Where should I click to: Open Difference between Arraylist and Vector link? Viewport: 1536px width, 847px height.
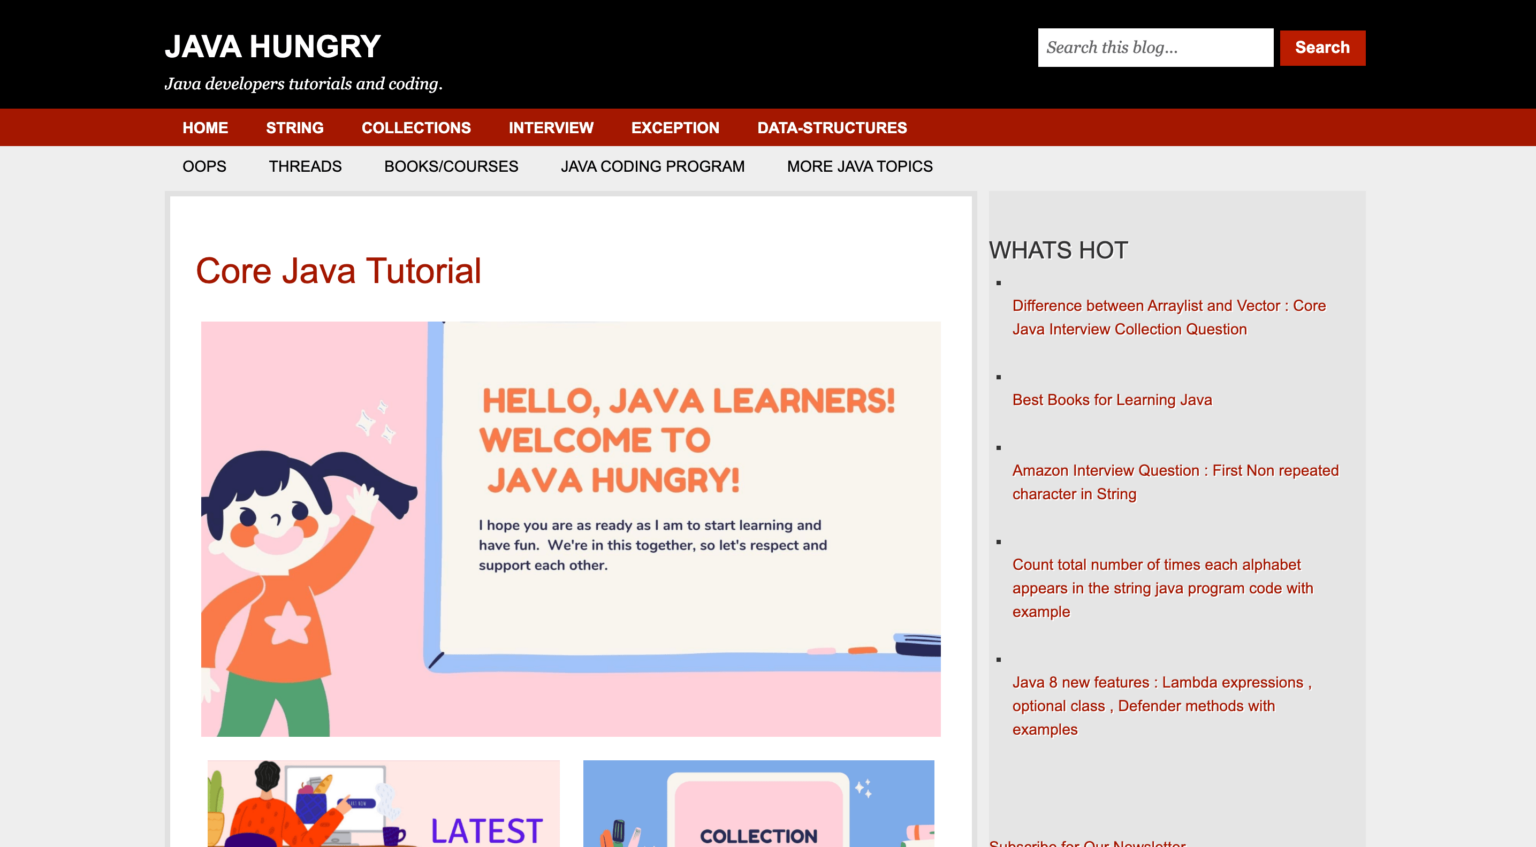pos(1169,317)
